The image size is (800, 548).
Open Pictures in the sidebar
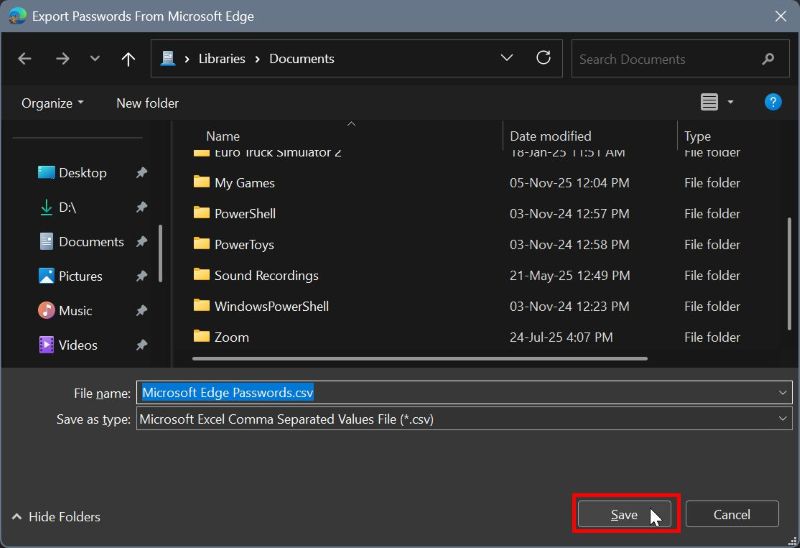pos(80,276)
